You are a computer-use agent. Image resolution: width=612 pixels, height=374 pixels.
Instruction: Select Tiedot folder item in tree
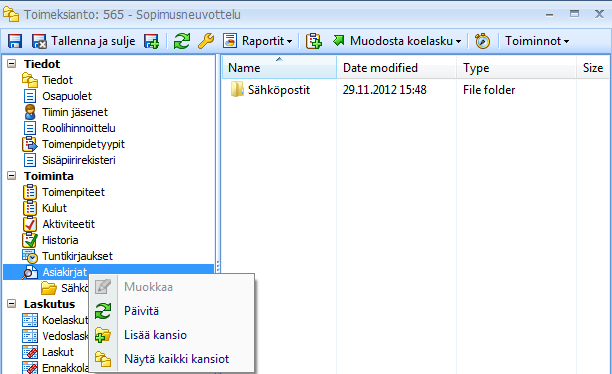47,80
